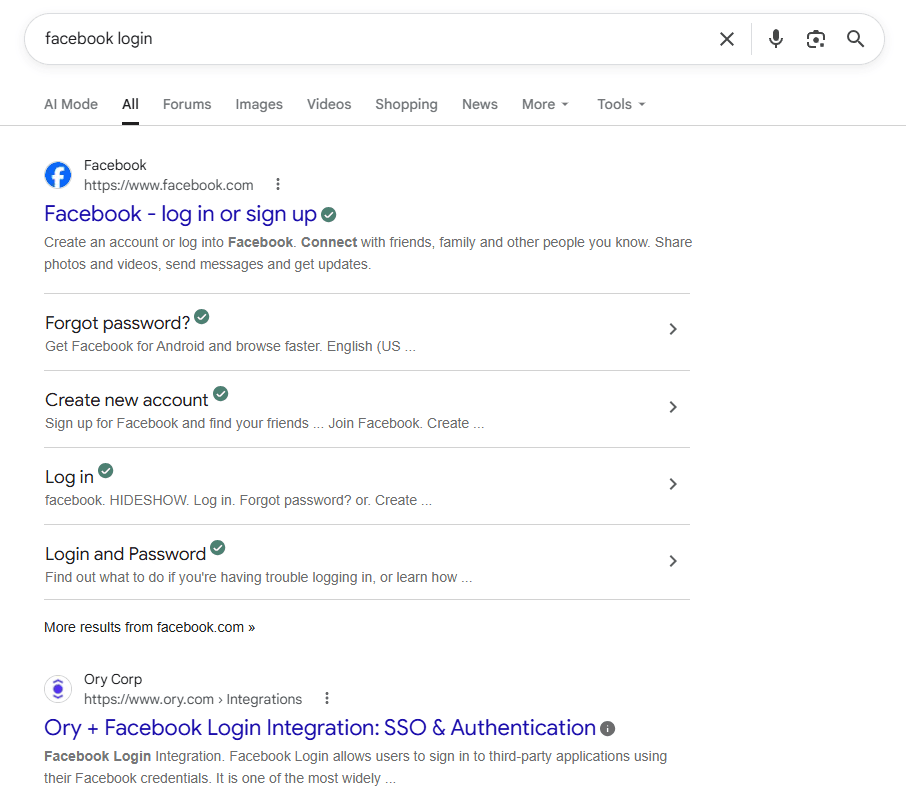
Task: Click the Facebook logo favicon
Action: pos(58,175)
